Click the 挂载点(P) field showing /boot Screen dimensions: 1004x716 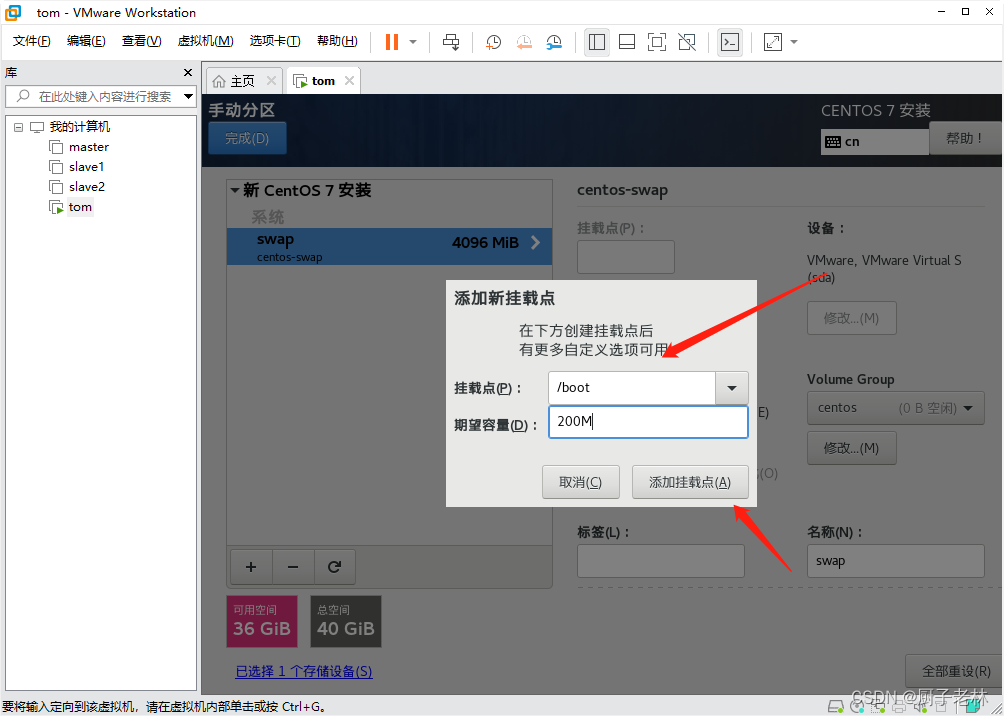631,388
